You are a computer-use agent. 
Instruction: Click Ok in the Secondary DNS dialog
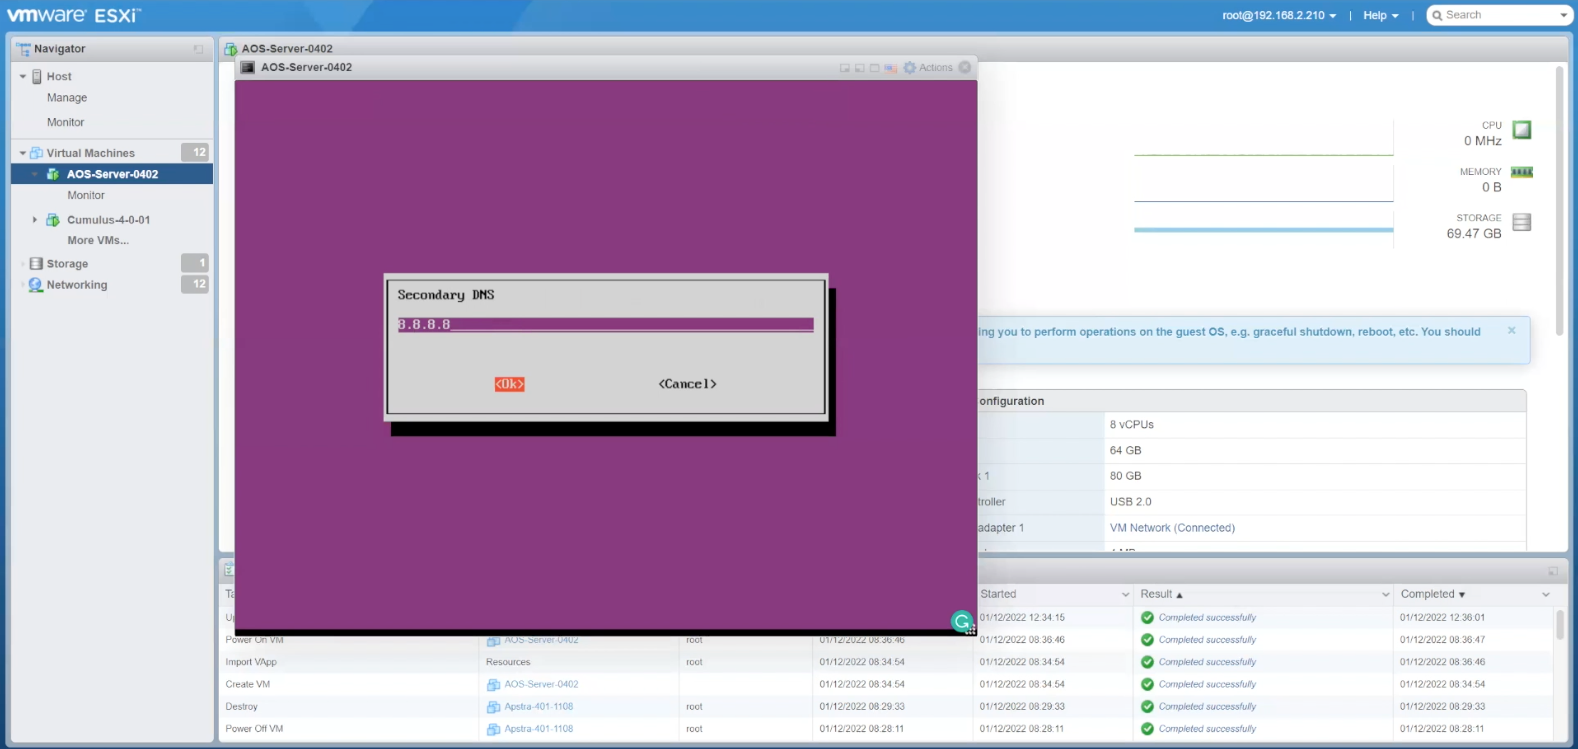tap(510, 384)
